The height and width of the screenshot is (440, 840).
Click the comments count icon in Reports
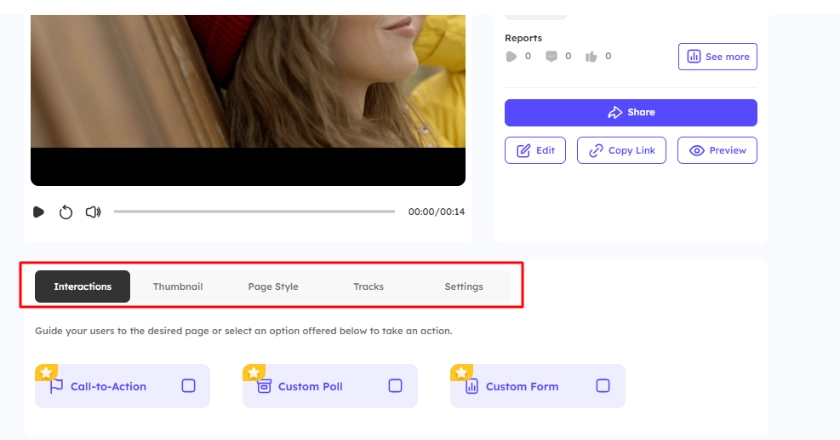[551, 57]
